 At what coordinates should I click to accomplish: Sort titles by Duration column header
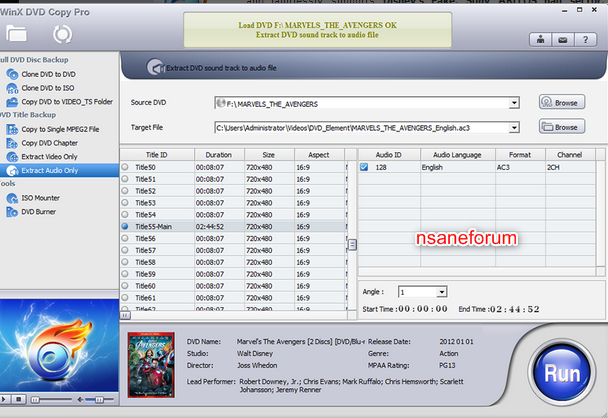tap(219, 155)
